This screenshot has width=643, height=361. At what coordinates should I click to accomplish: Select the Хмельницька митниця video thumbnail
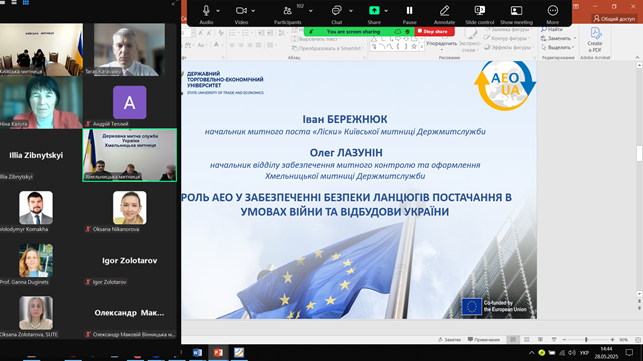tap(130, 155)
